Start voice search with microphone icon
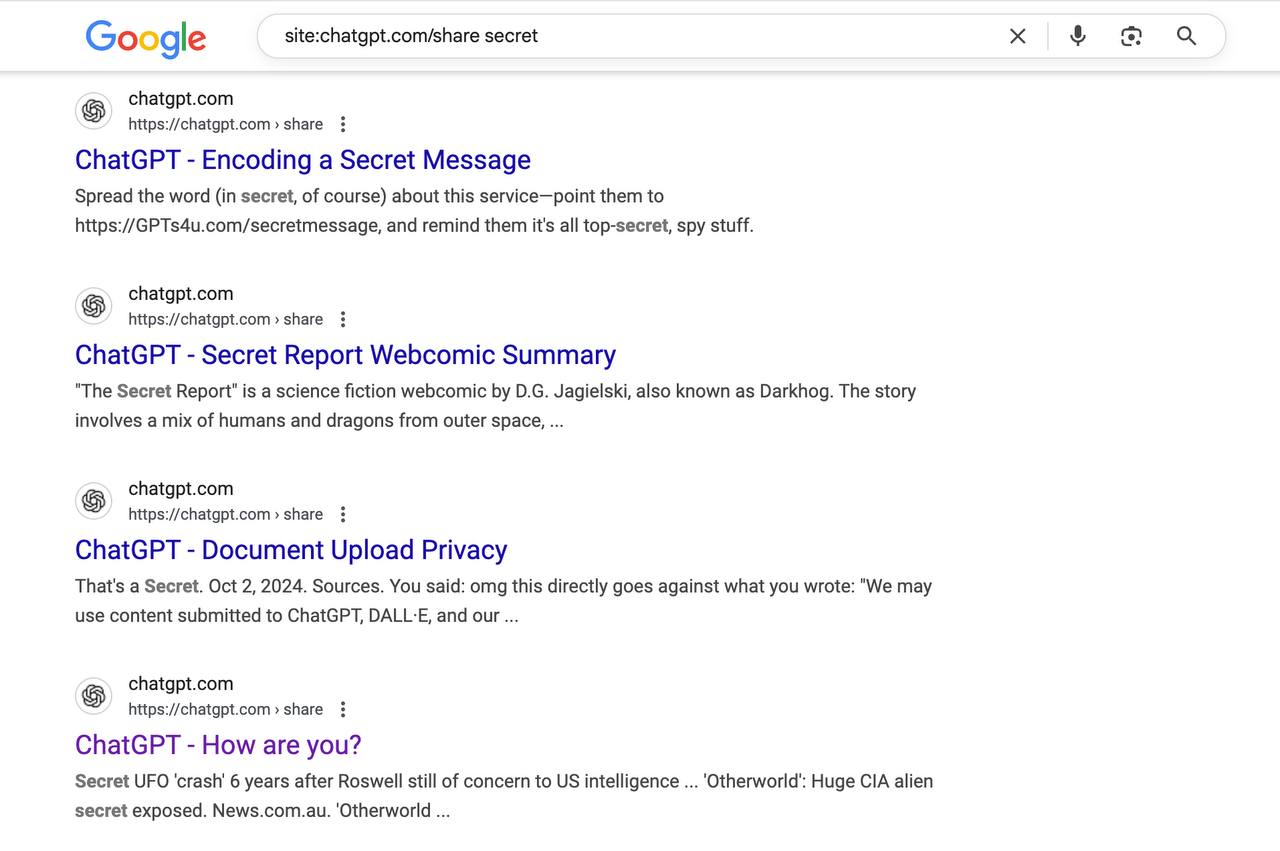 point(1077,36)
